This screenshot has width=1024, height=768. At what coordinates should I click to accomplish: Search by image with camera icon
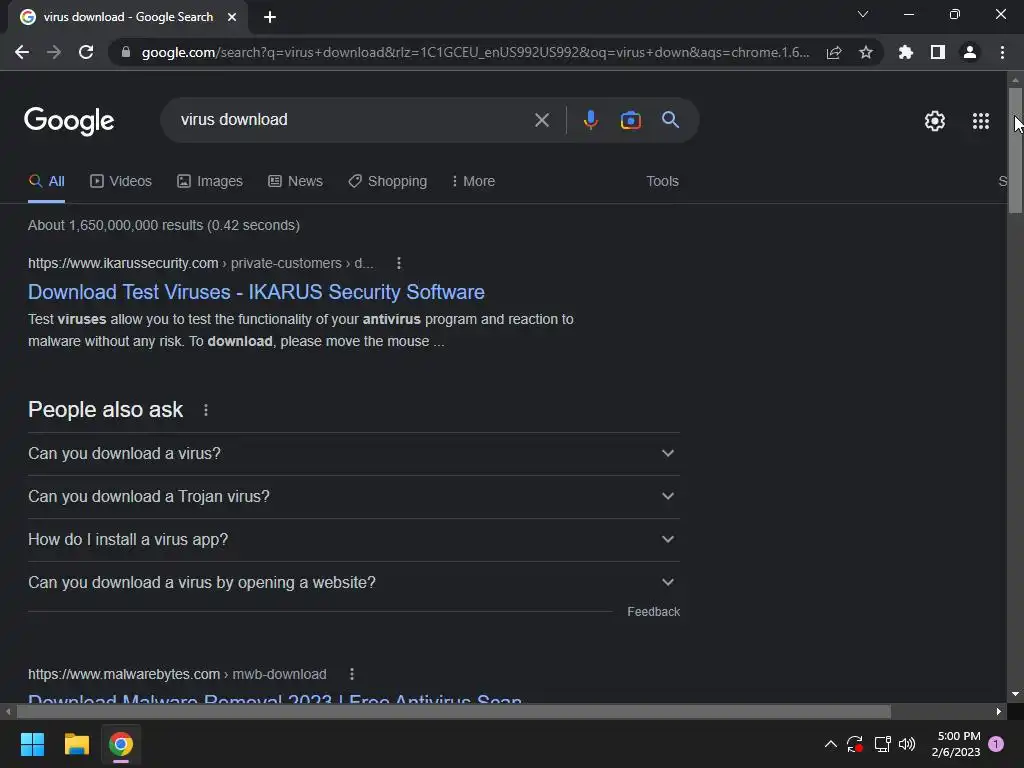tap(630, 120)
